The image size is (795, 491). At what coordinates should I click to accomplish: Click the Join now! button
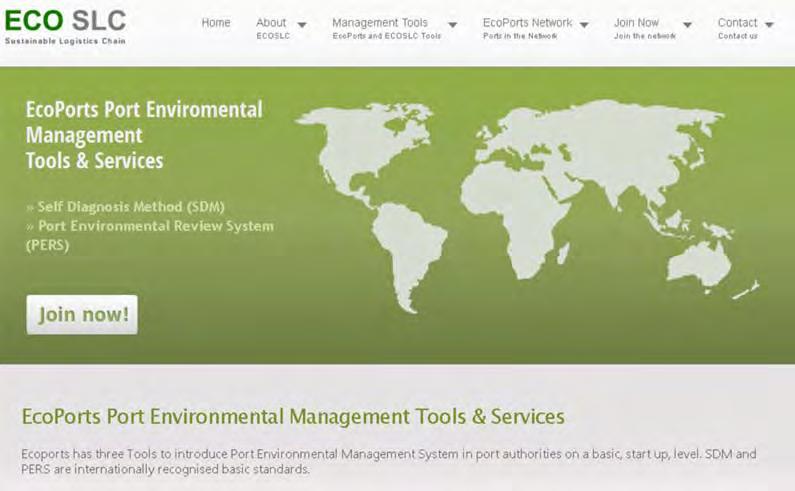[82, 314]
